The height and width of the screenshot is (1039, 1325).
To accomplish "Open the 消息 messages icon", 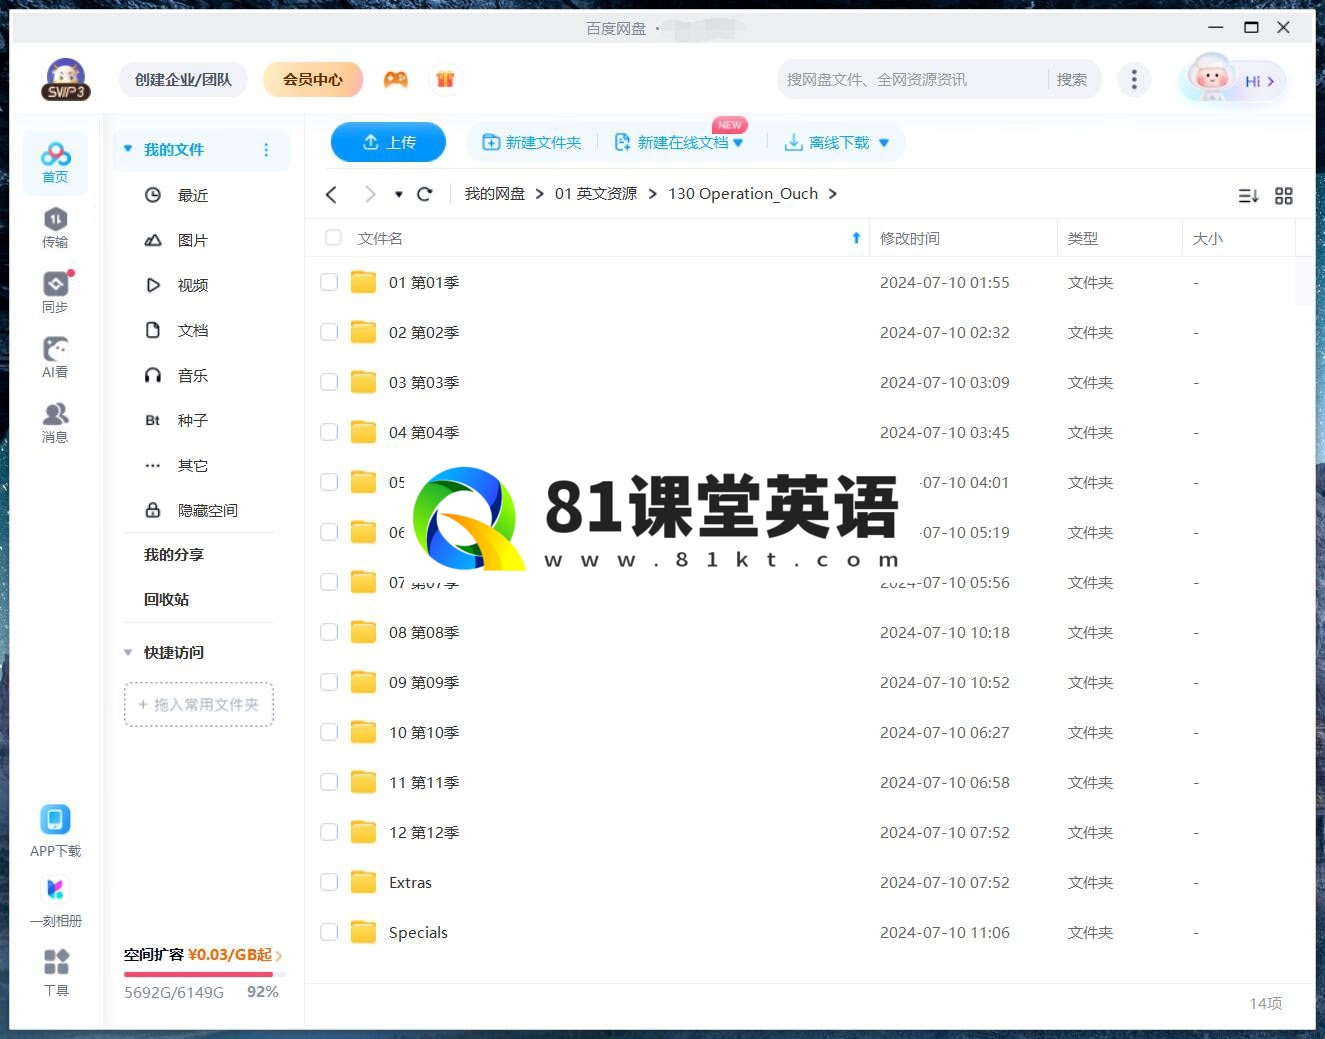I will (x=55, y=422).
